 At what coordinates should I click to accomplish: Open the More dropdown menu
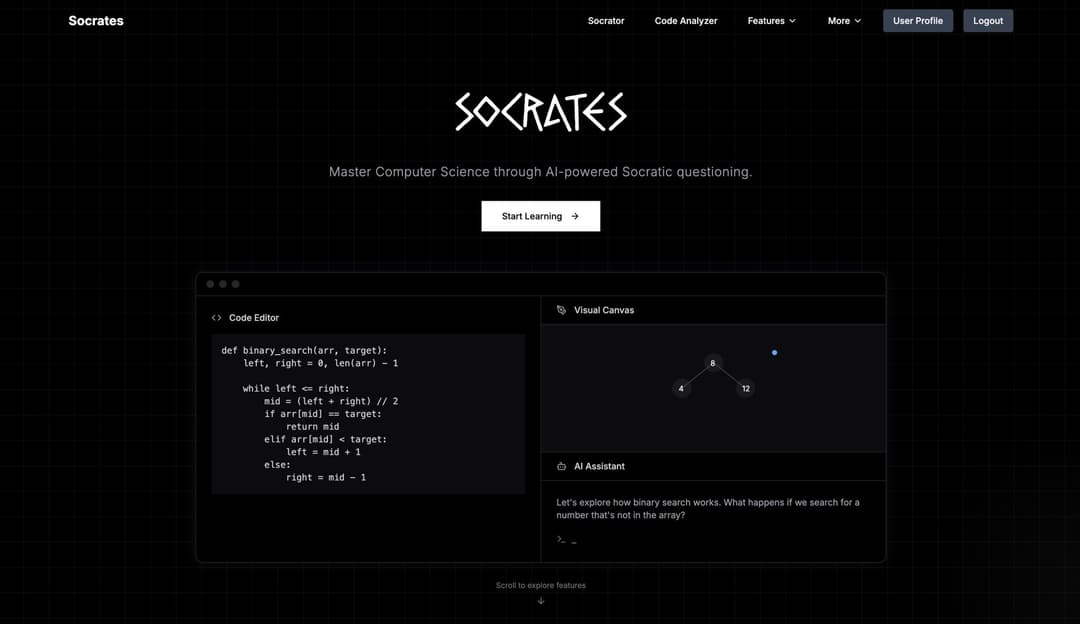tap(843, 20)
